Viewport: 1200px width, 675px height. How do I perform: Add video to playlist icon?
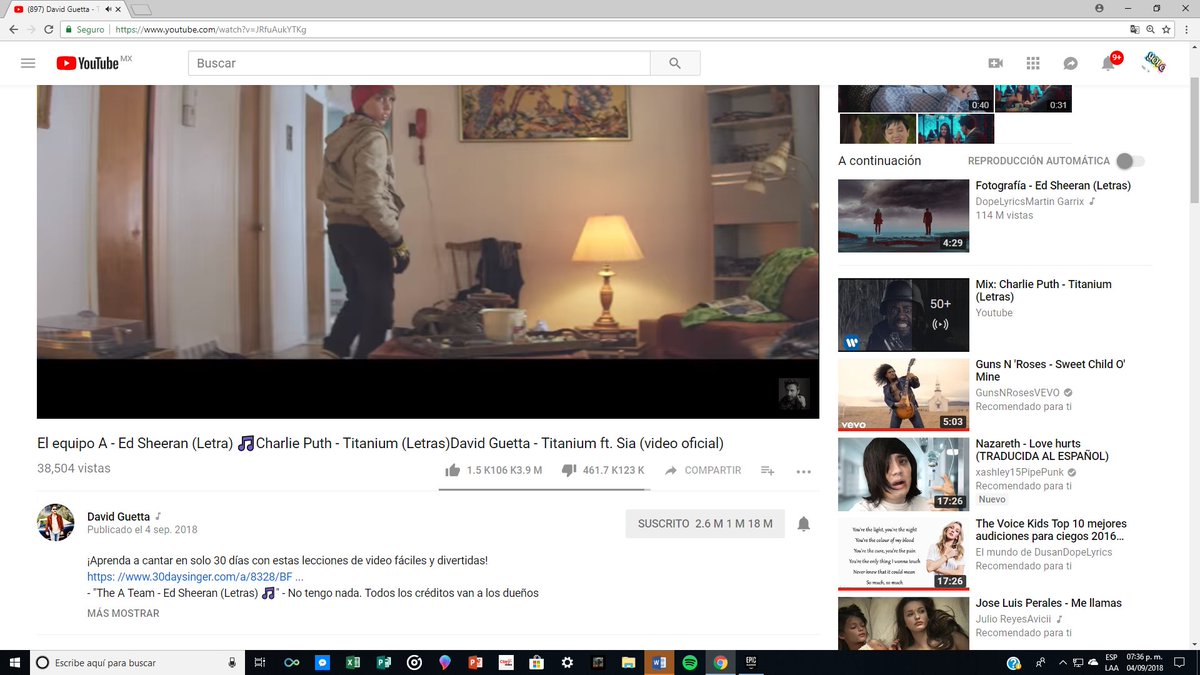tap(767, 470)
